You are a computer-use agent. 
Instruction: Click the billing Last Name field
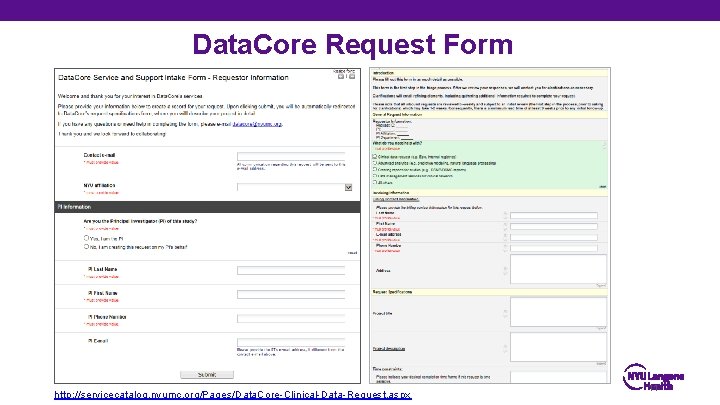554,215
